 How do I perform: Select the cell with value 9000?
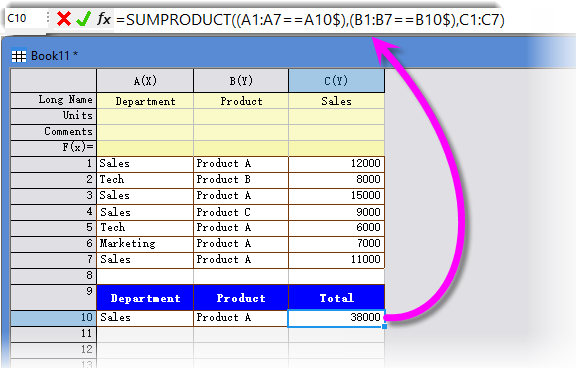click(x=336, y=212)
